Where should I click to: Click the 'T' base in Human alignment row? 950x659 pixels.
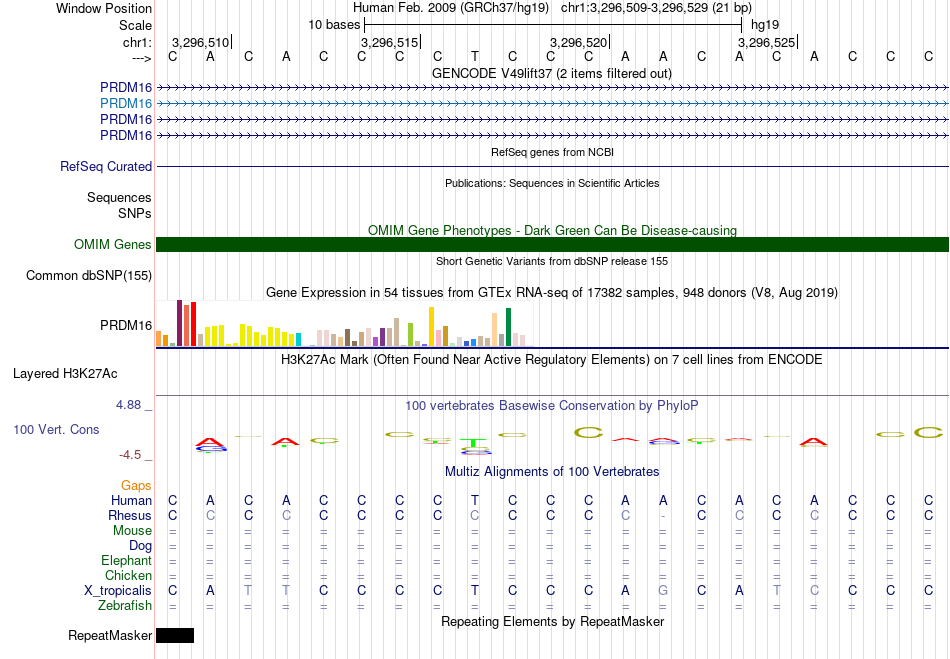(474, 500)
